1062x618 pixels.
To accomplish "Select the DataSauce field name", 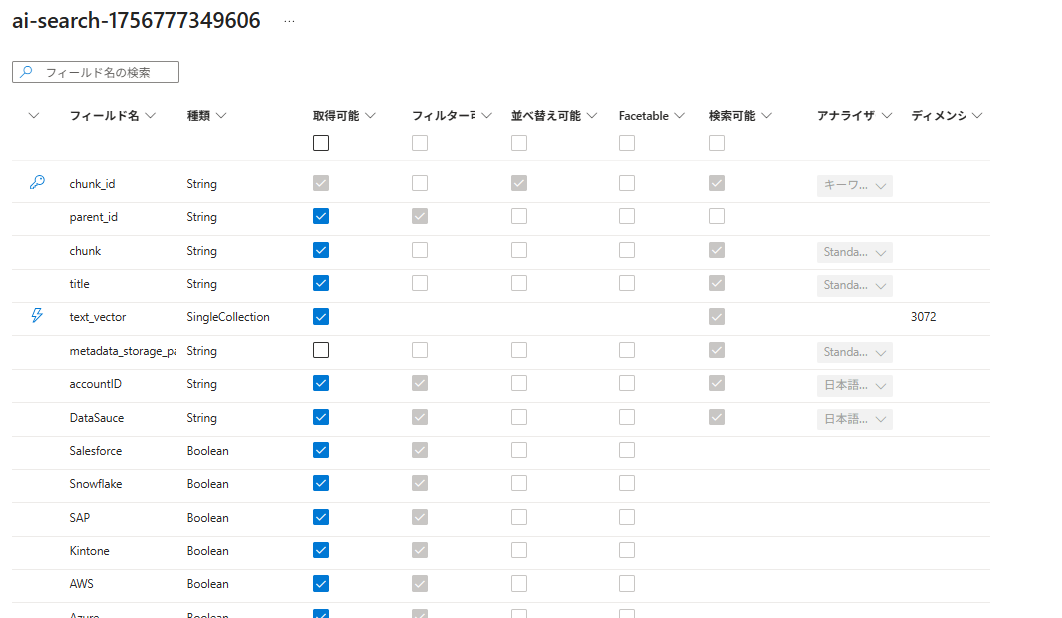I will click(x=97, y=418).
